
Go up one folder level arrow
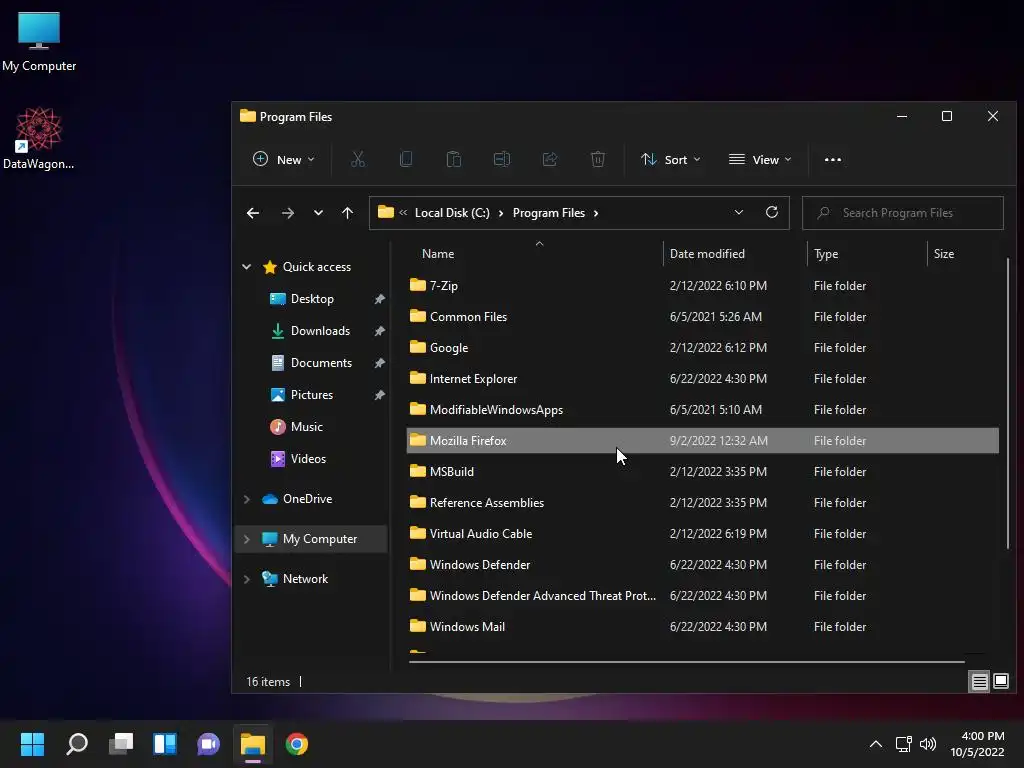click(x=347, y=213)
